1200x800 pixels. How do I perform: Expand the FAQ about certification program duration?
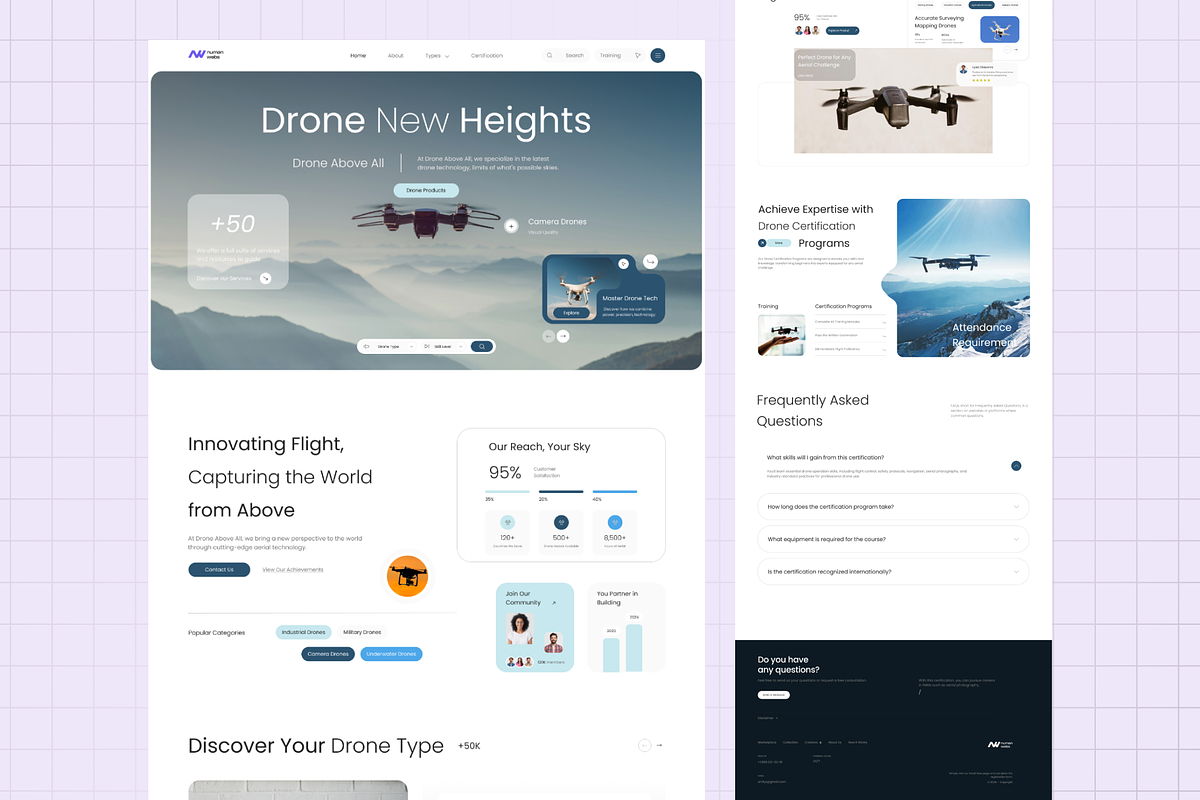point(893,507)
